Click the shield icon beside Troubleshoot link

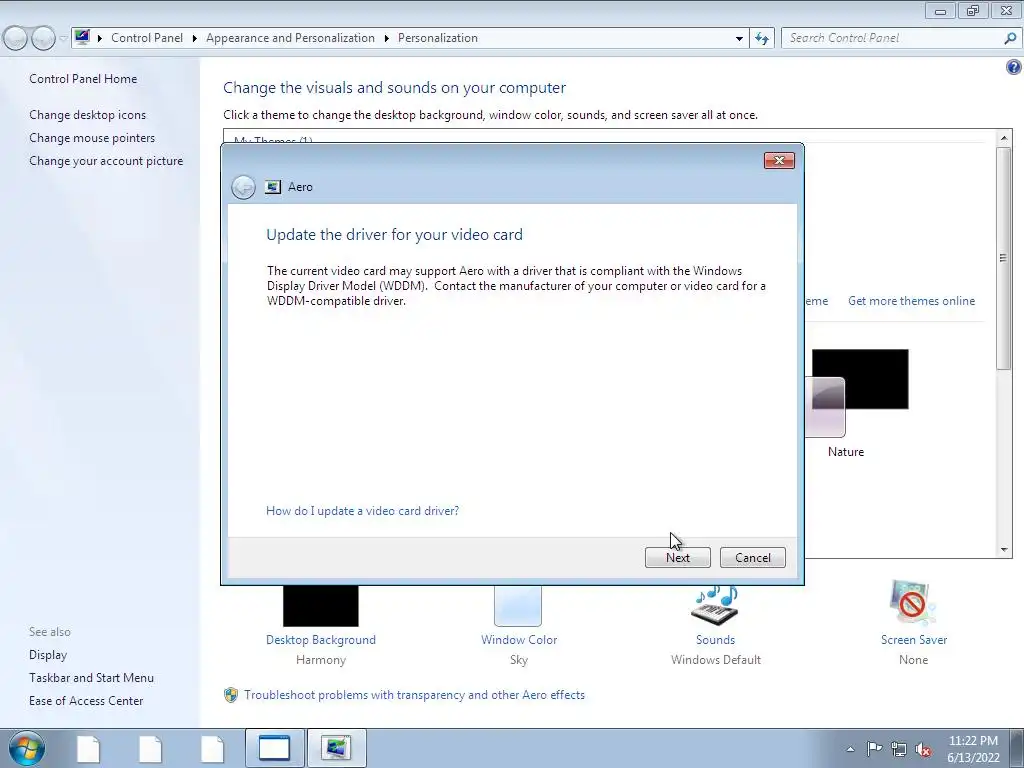pos(231,695)
